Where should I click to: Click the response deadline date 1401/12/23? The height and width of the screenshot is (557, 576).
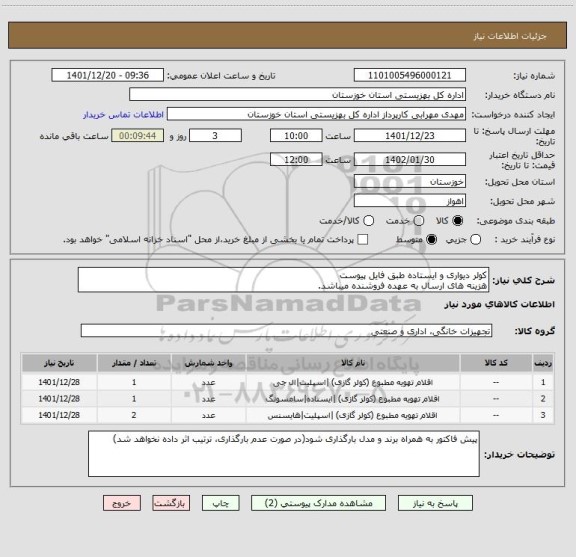point(410,136)
